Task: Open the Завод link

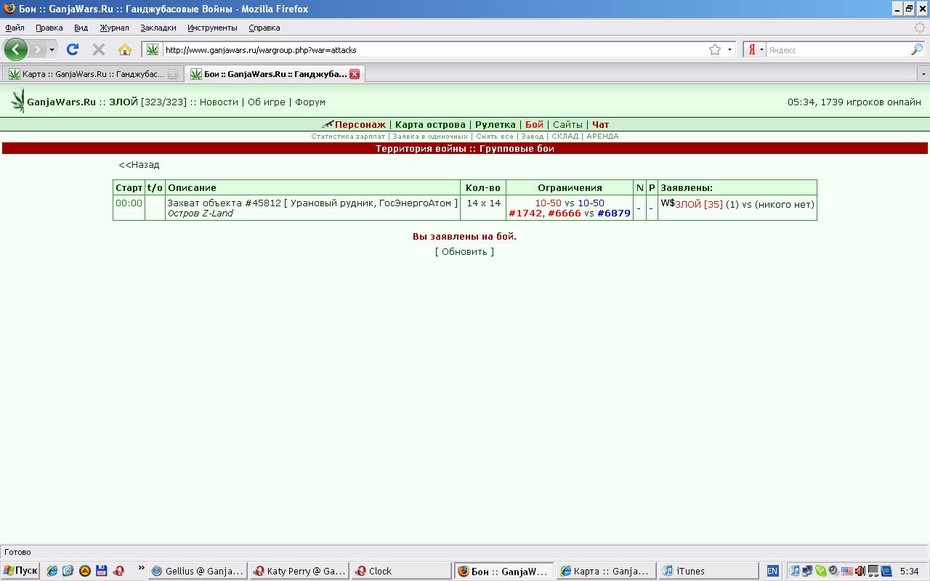Action: tap(532, 136)
